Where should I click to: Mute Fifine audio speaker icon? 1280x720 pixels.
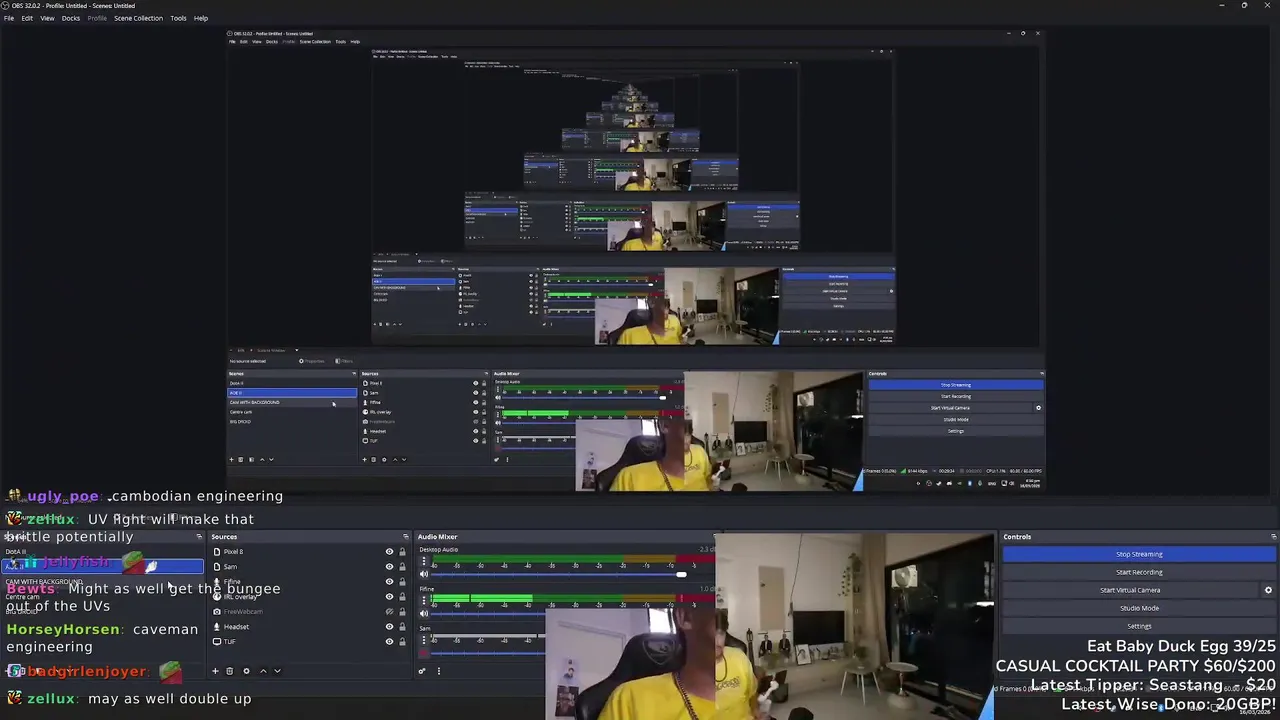click(x=424, y=613)
